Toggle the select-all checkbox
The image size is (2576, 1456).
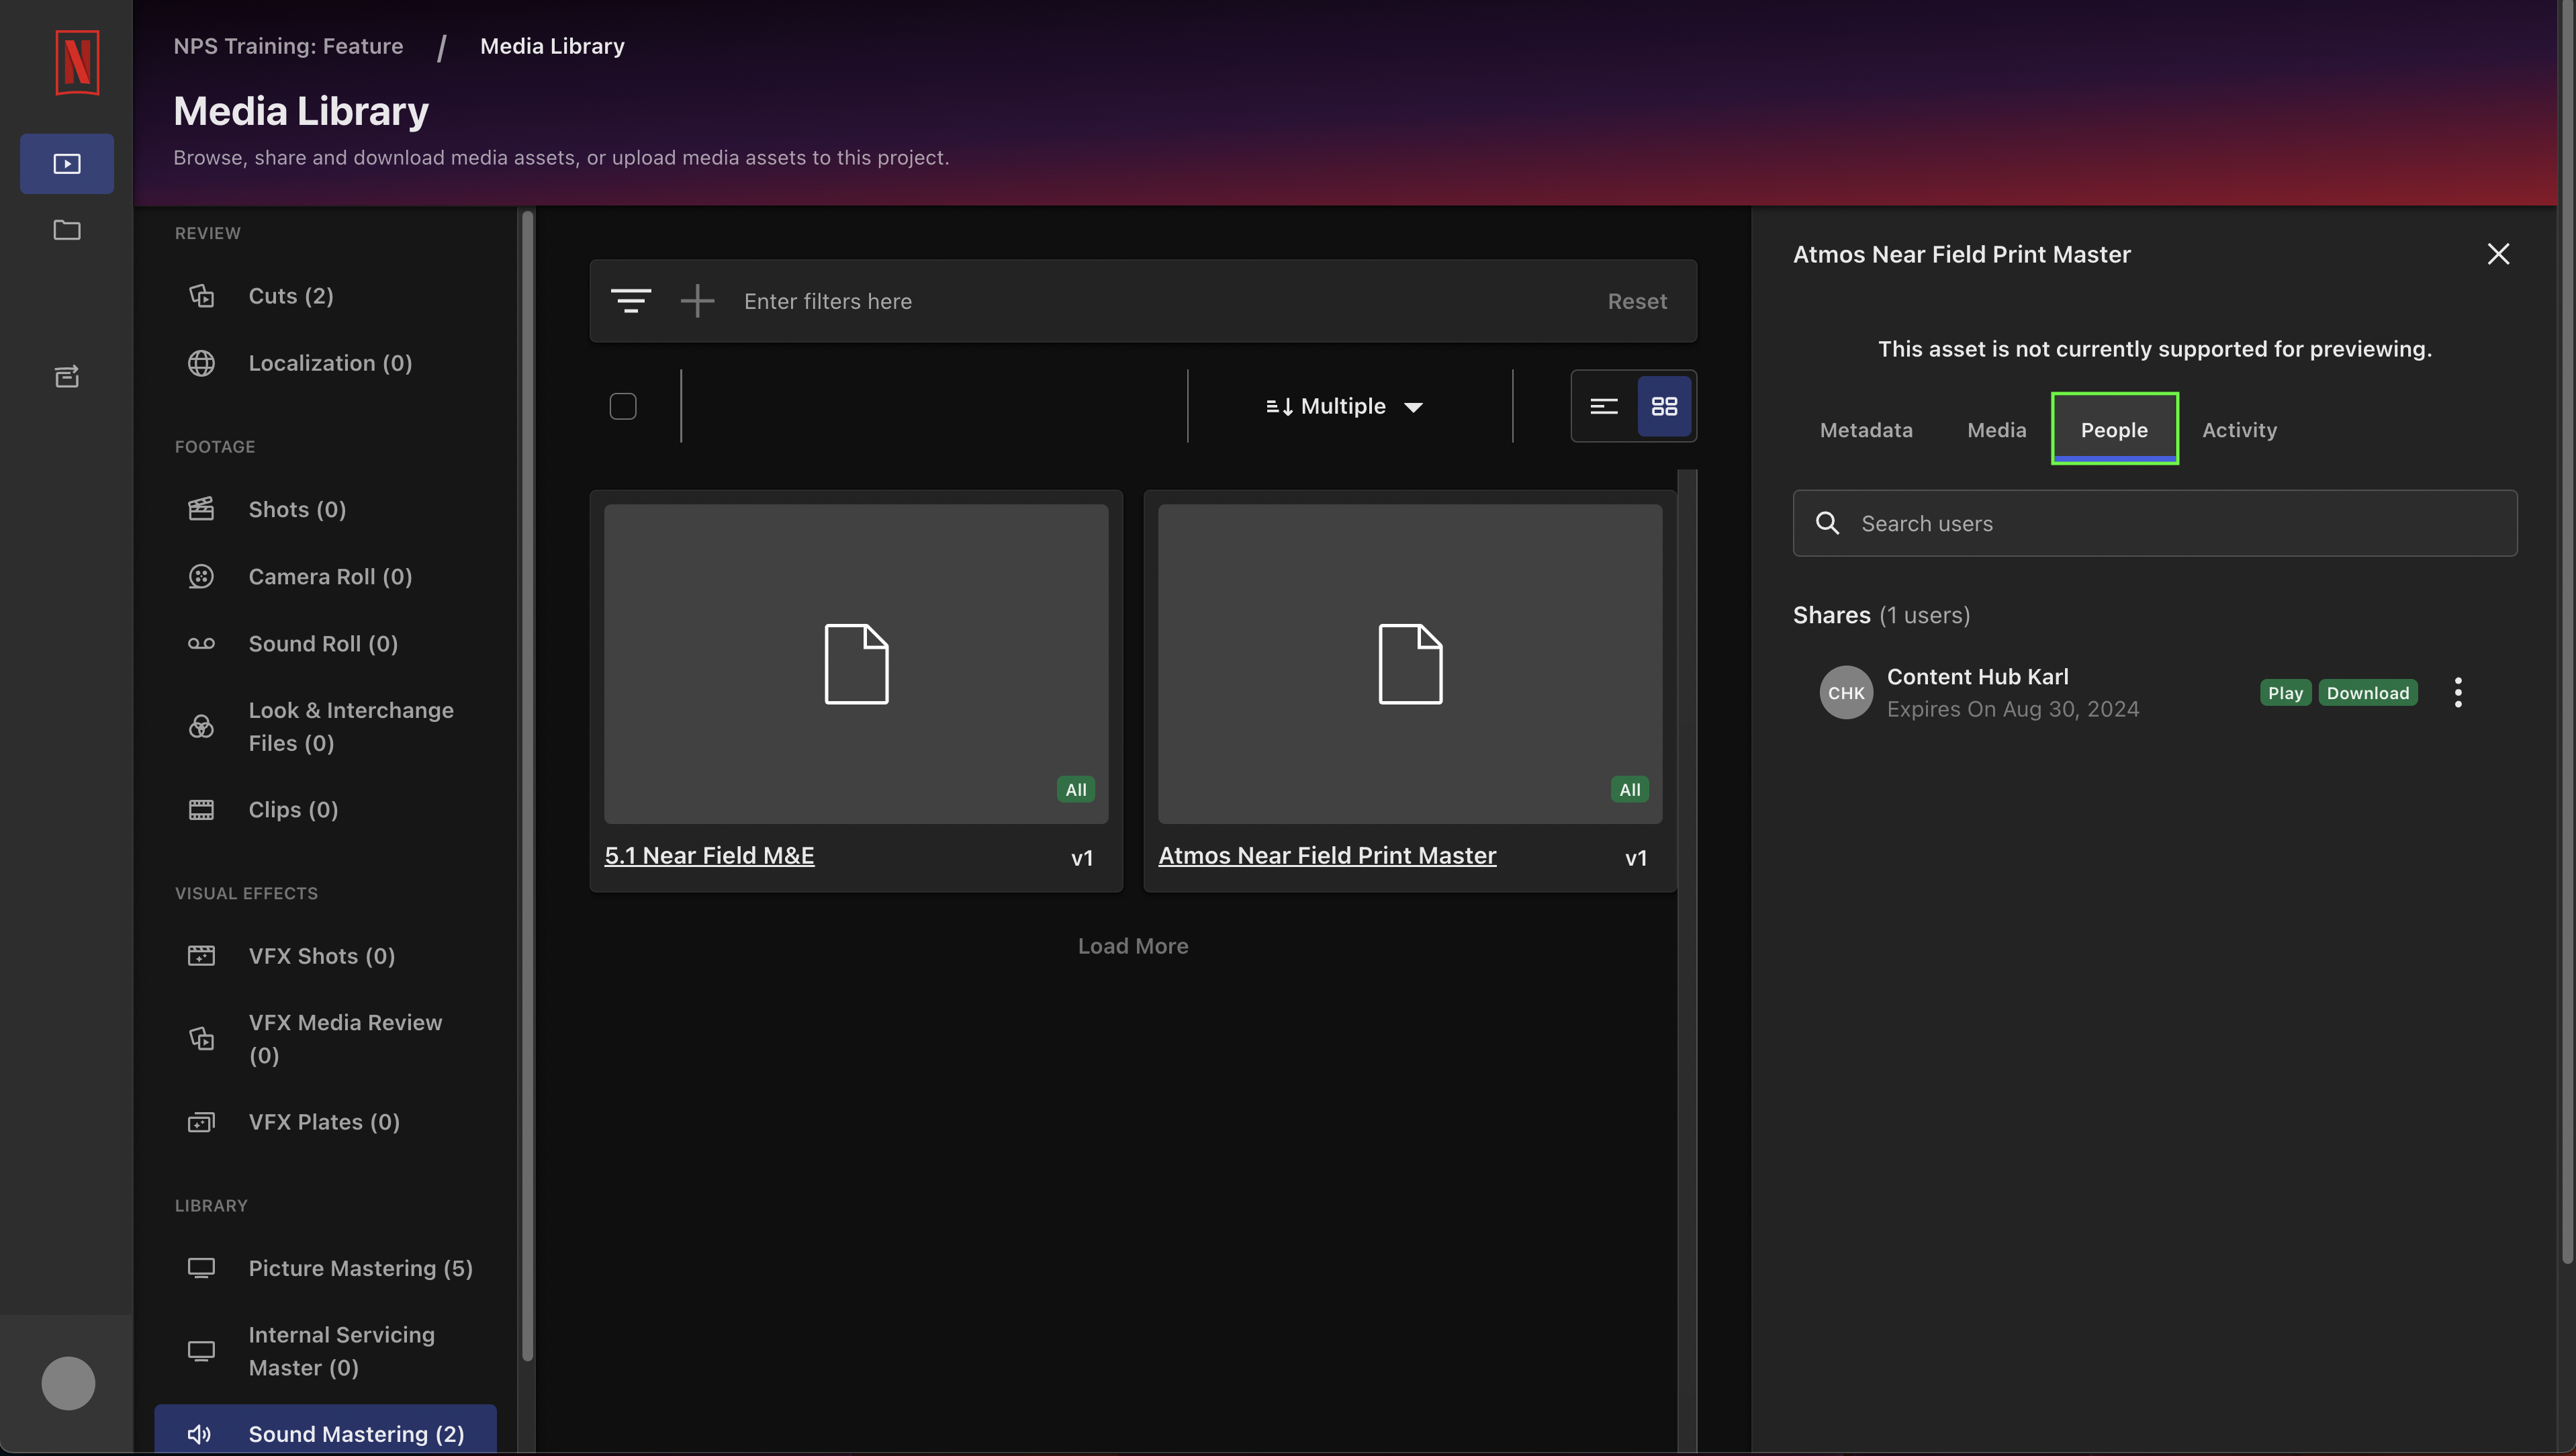coord(623,406)
